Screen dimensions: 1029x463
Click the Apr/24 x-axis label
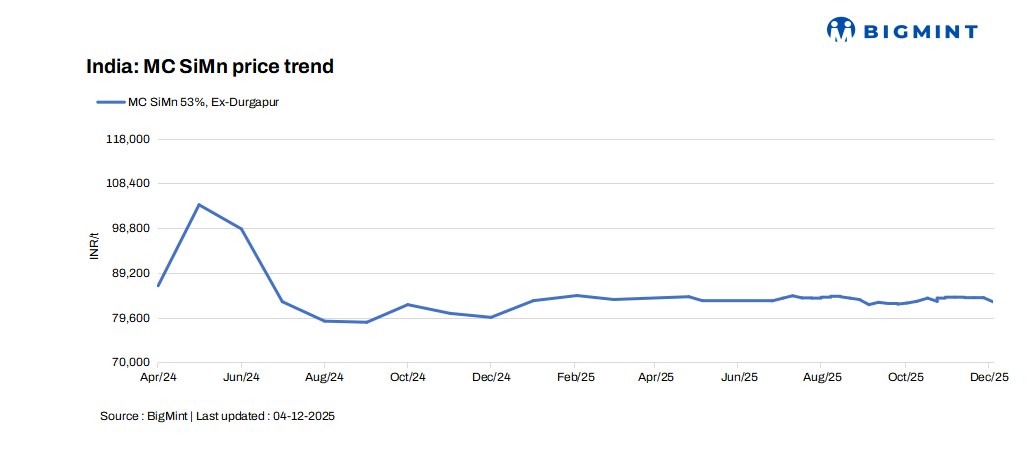click(x=158, y=377)
